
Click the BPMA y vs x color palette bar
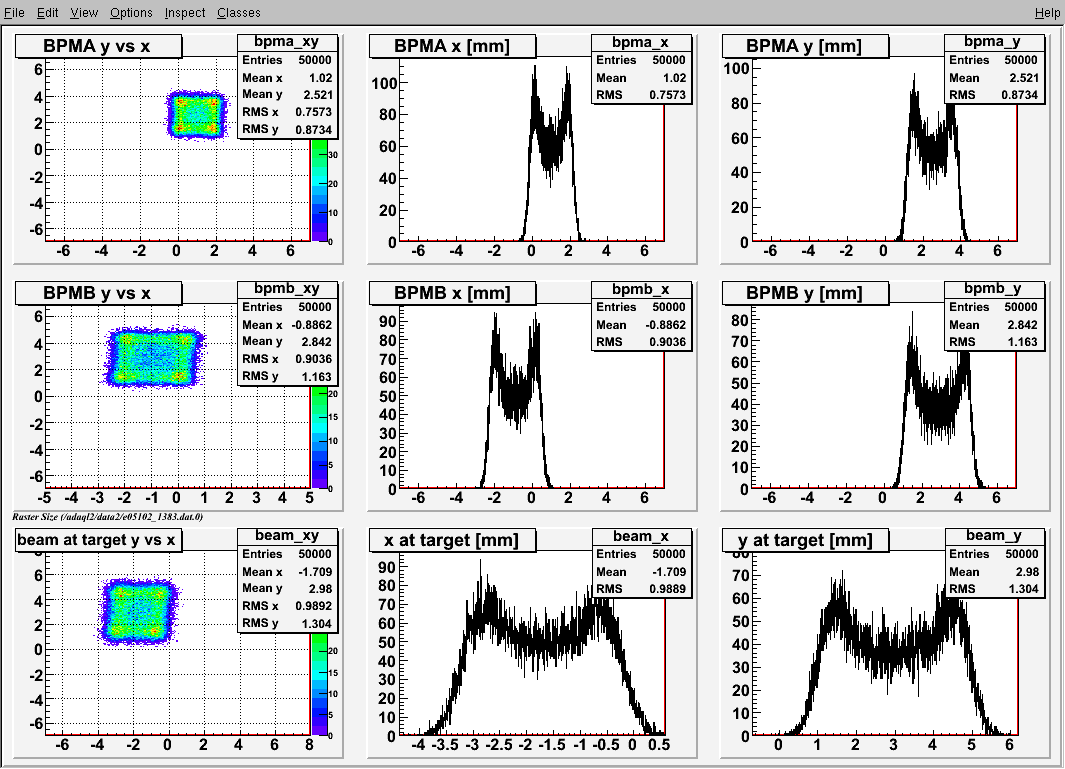319,190
